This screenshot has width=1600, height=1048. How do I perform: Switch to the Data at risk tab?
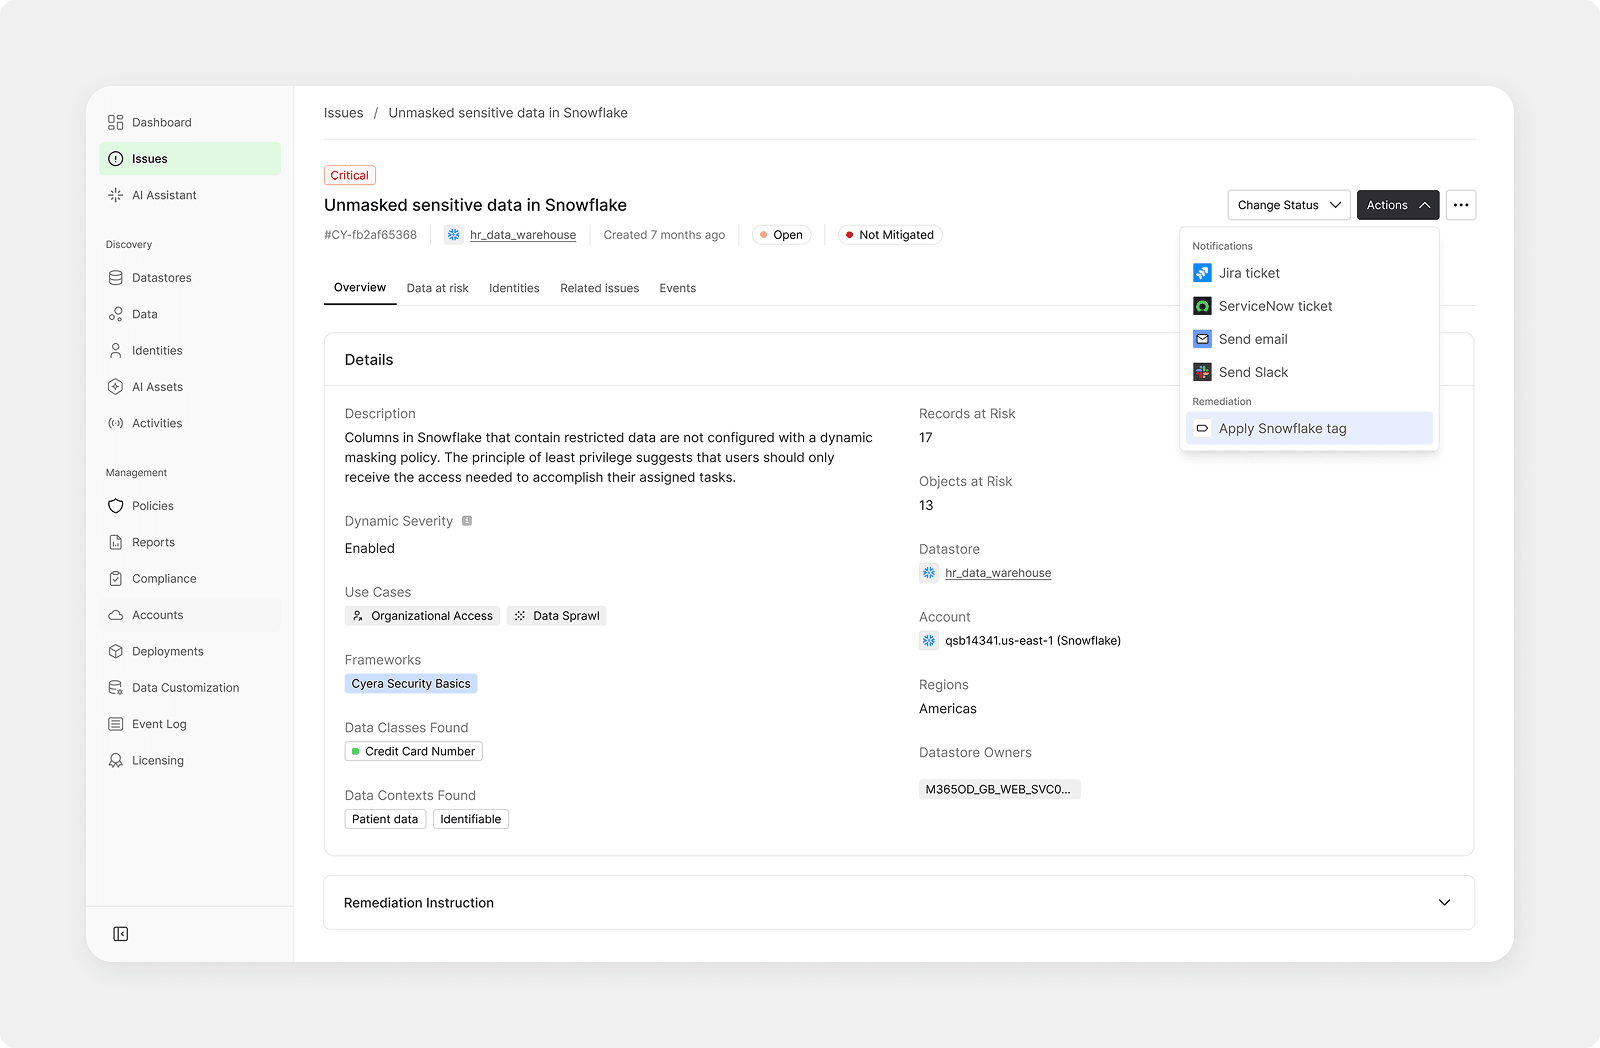point(437,288)
